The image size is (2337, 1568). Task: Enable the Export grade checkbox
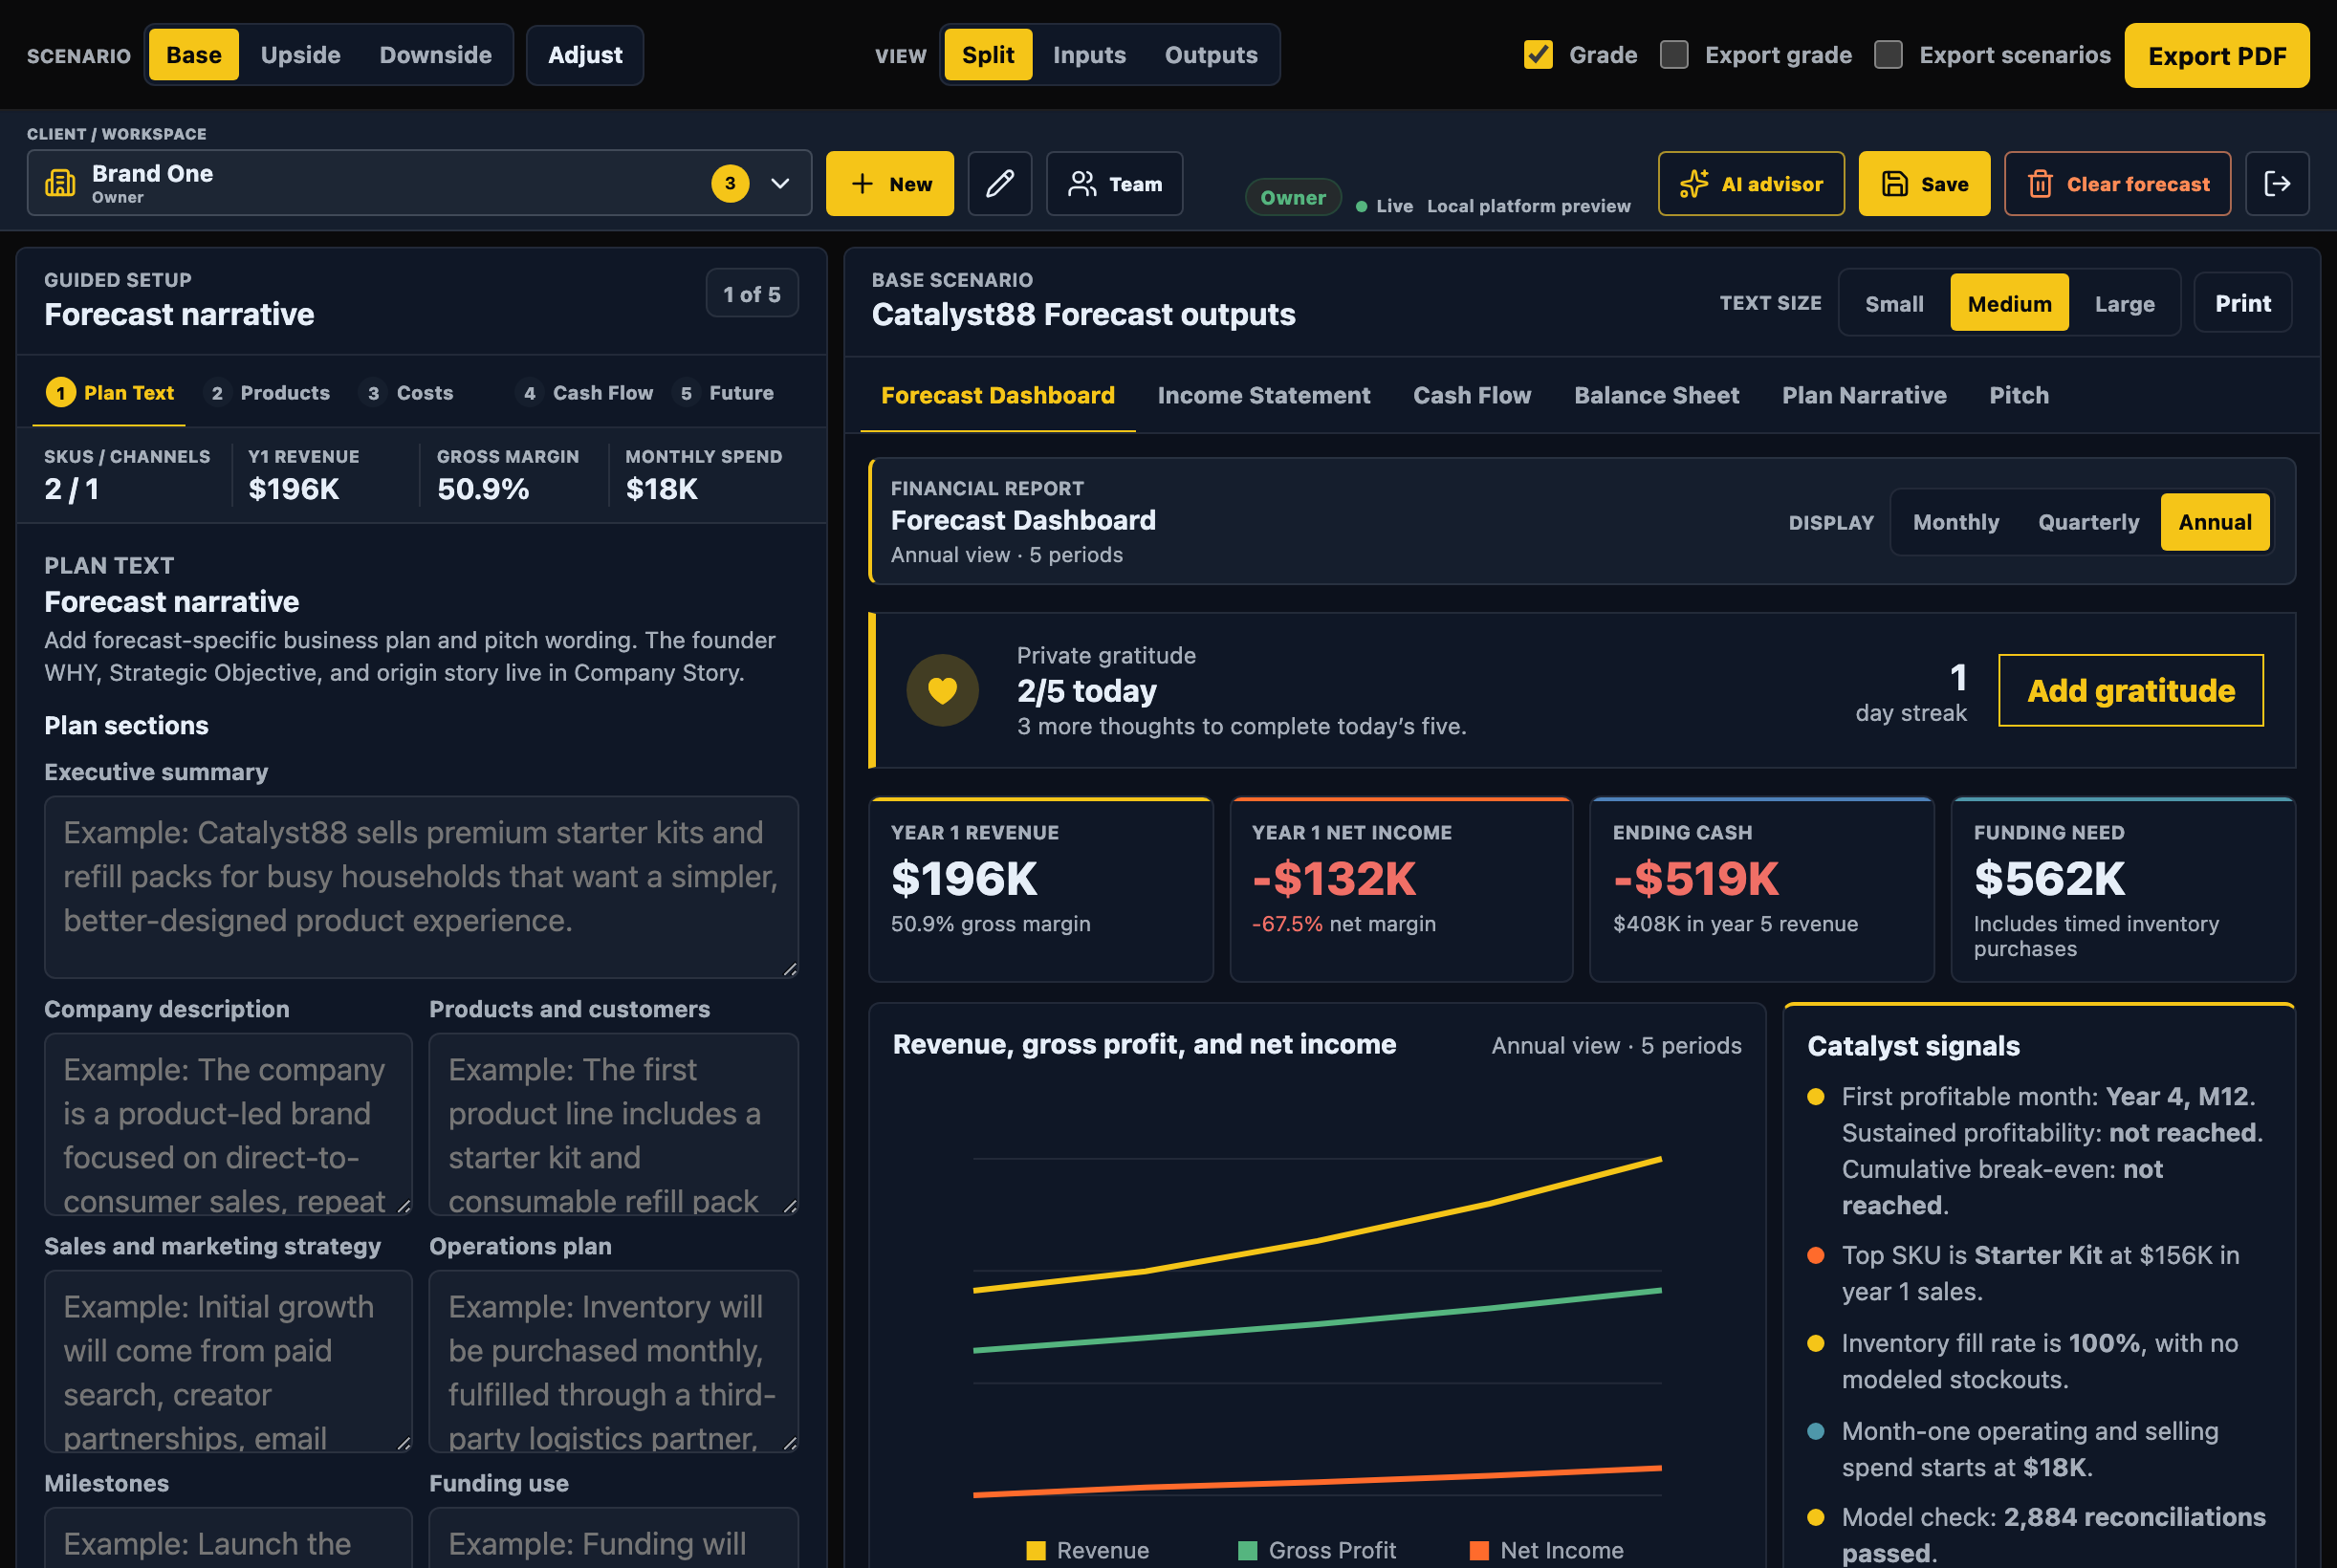(1674, 55)
